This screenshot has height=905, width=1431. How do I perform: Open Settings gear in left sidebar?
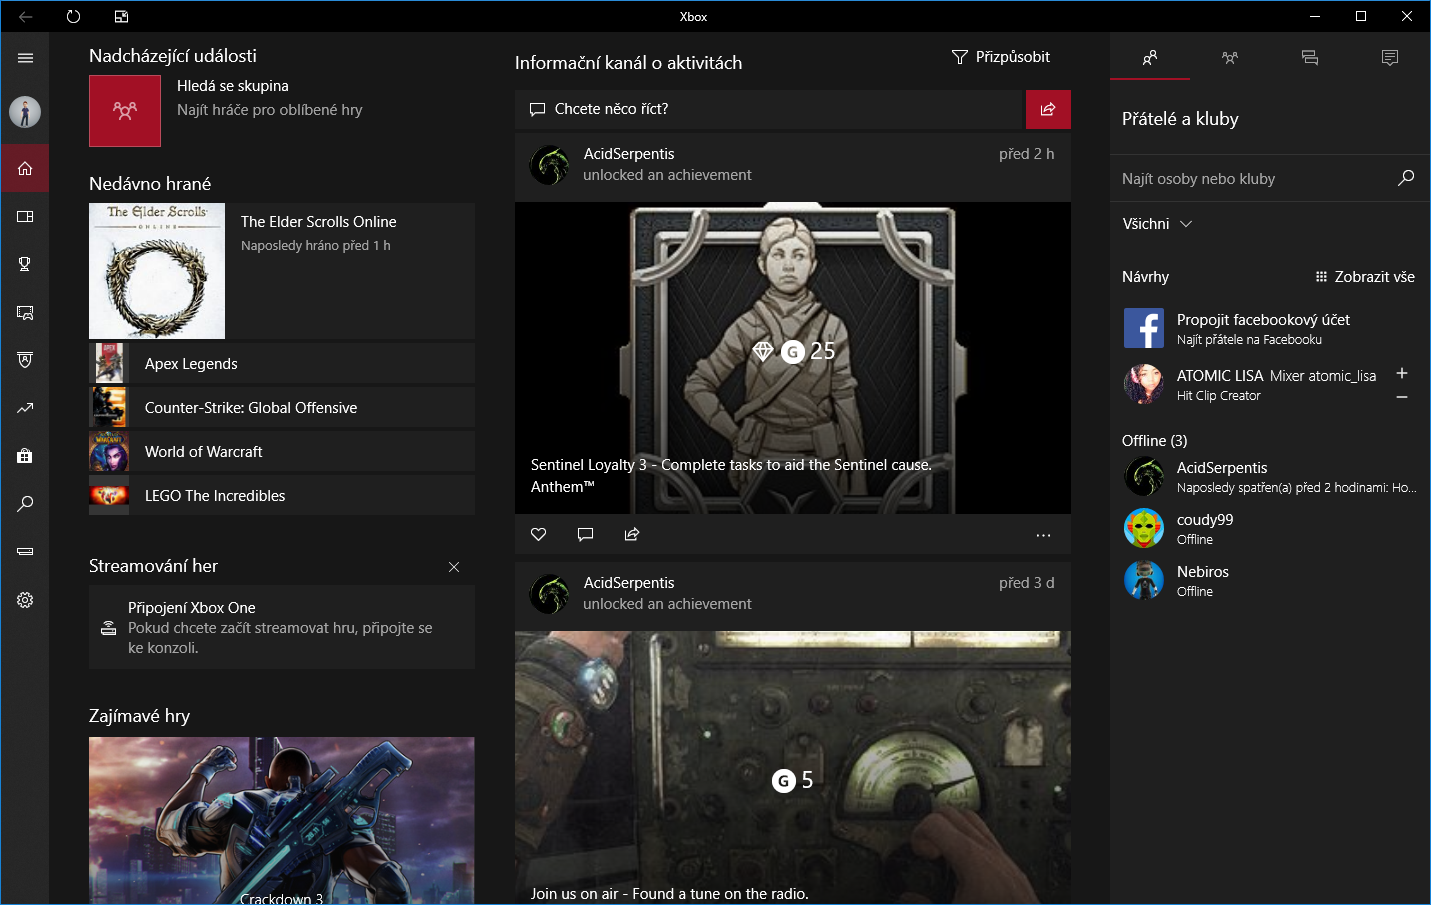pos(25,600)
